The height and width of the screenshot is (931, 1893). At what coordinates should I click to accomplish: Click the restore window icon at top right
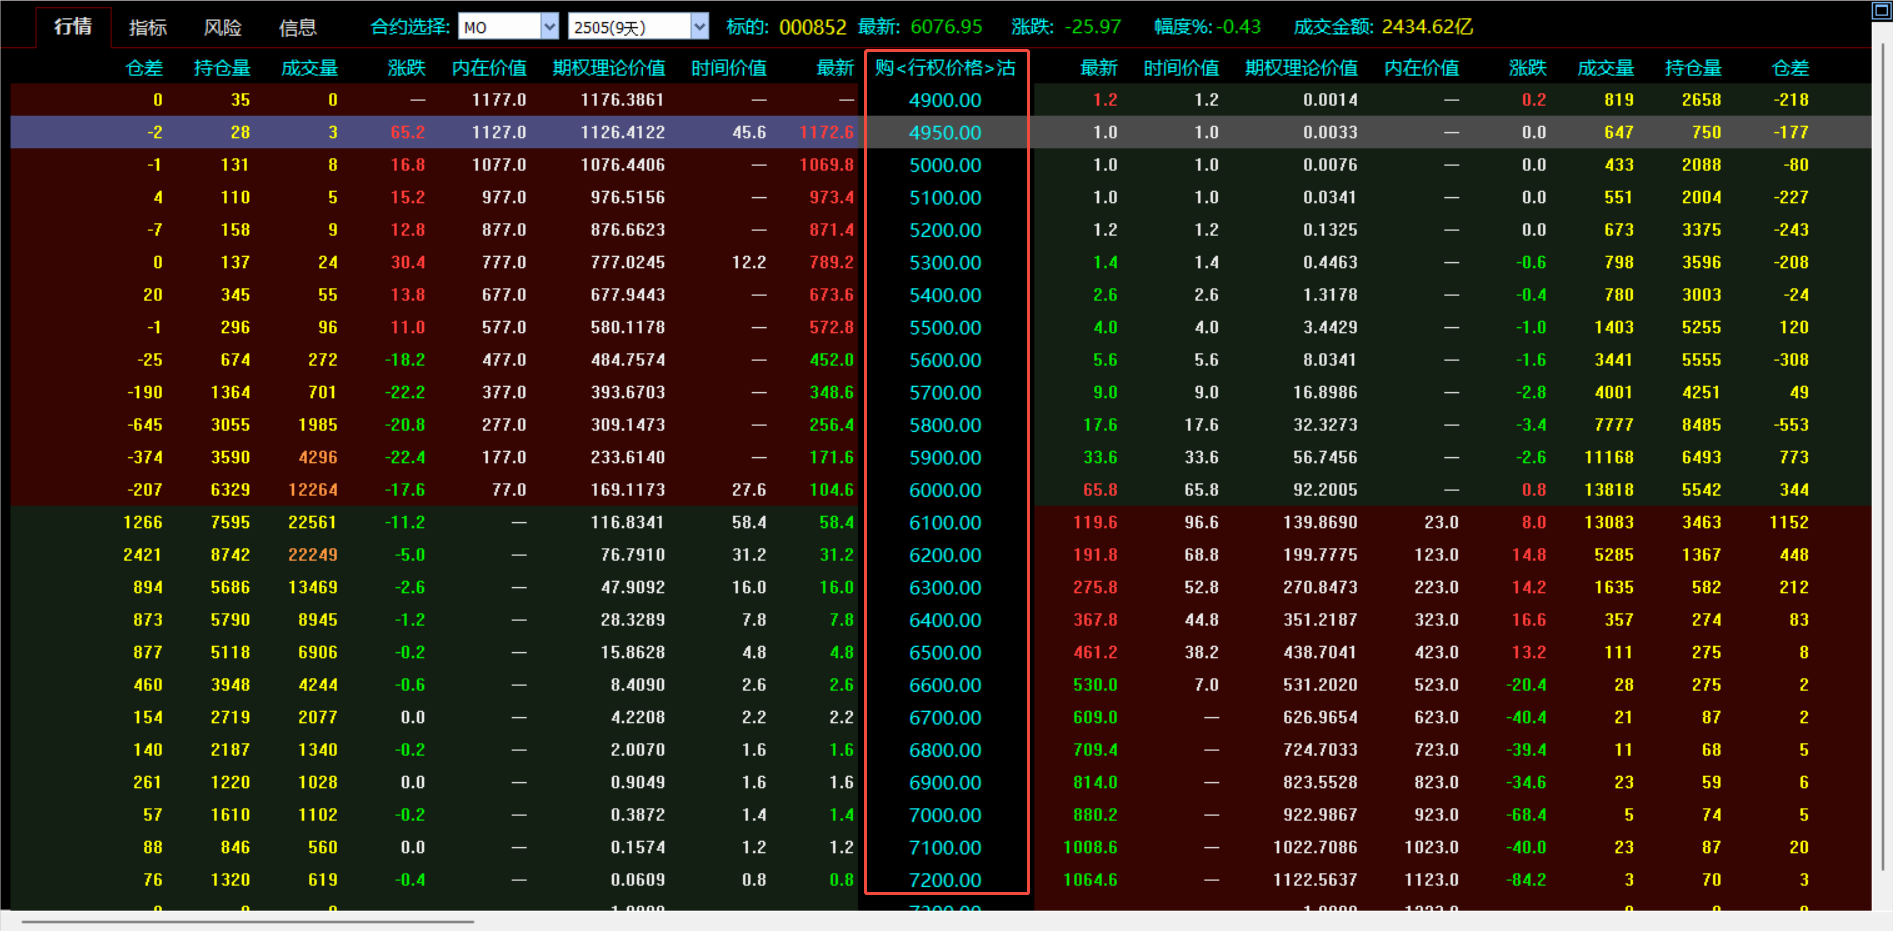click(1881, 10)
